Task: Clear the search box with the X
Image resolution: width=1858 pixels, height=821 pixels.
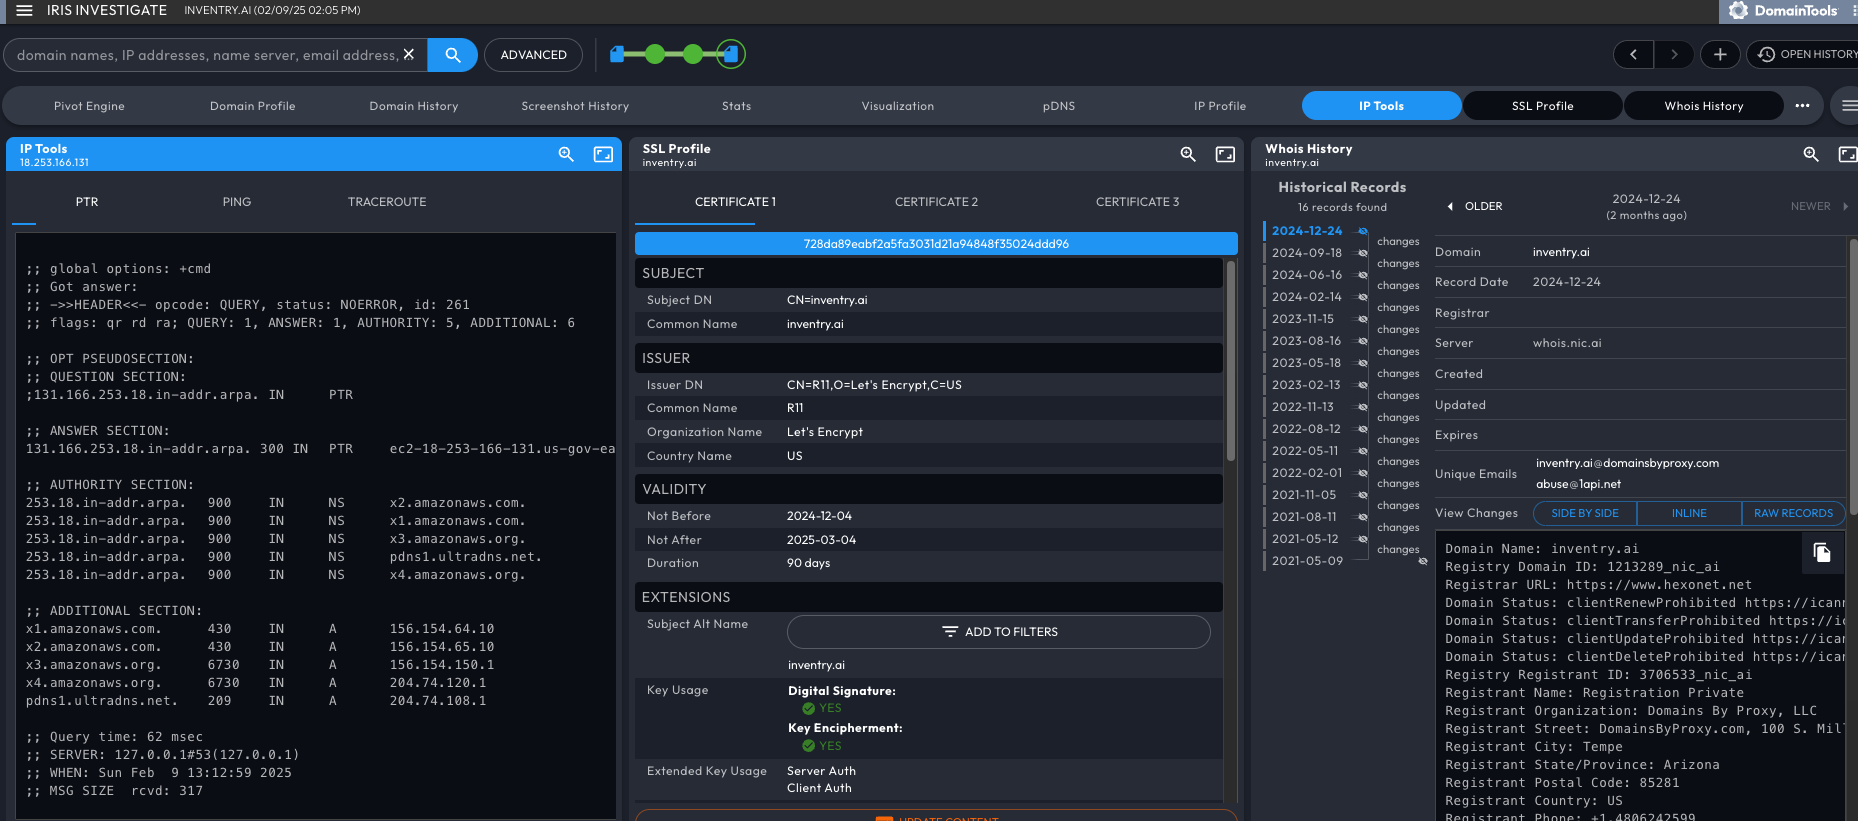Action: [x=408, y=55]
